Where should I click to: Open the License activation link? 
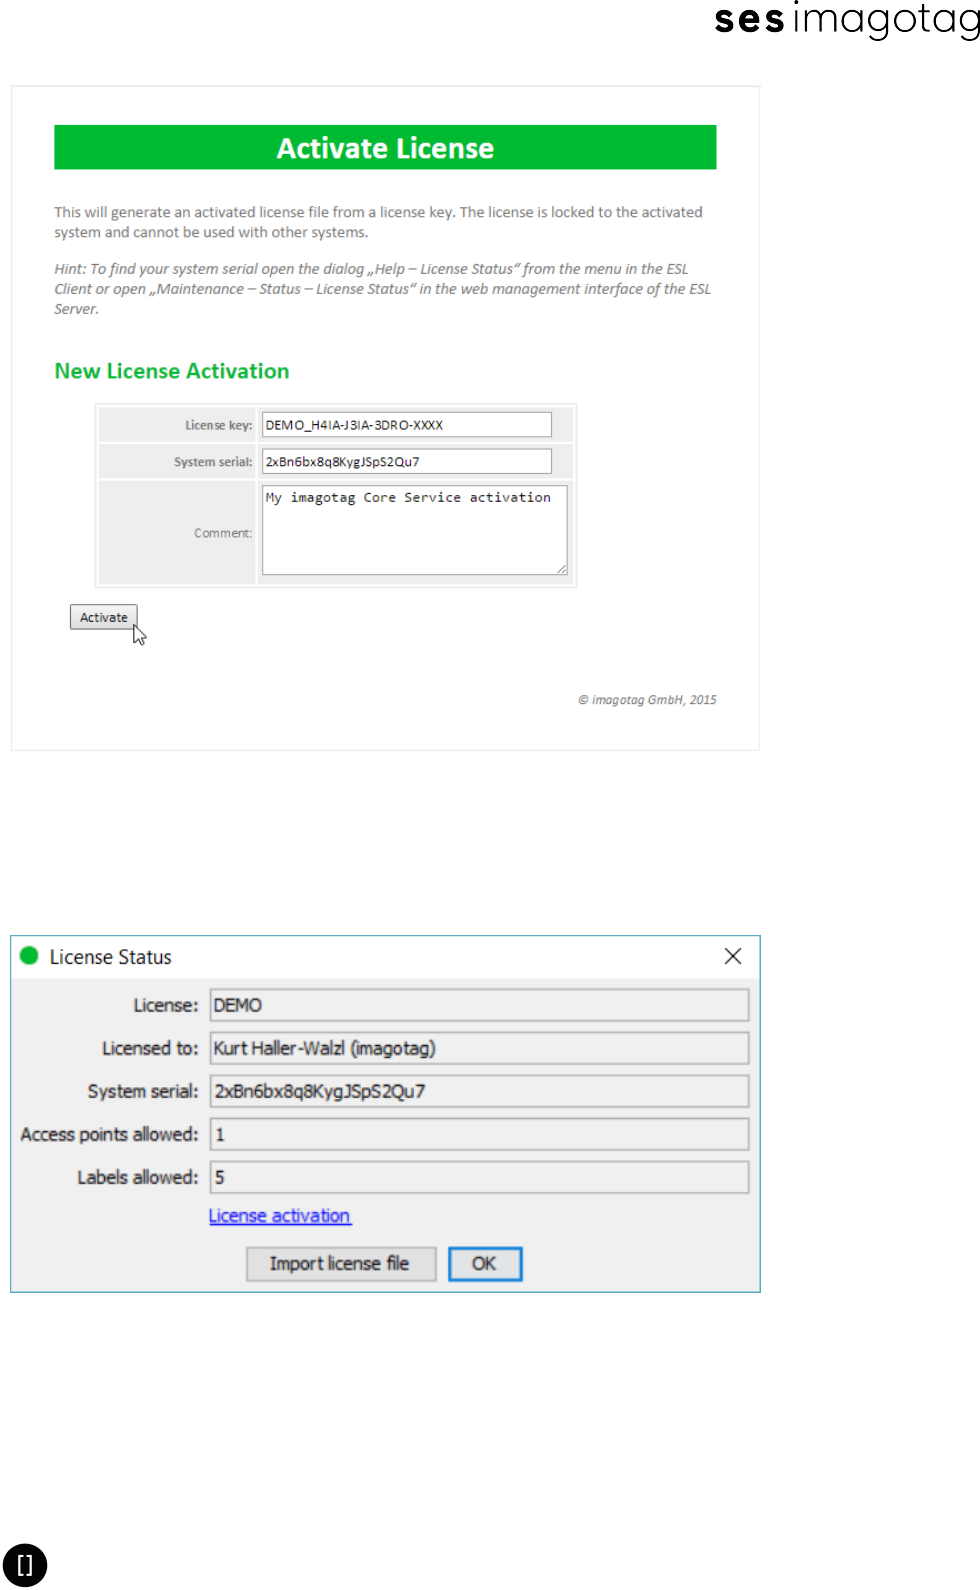coord(279,1216)
